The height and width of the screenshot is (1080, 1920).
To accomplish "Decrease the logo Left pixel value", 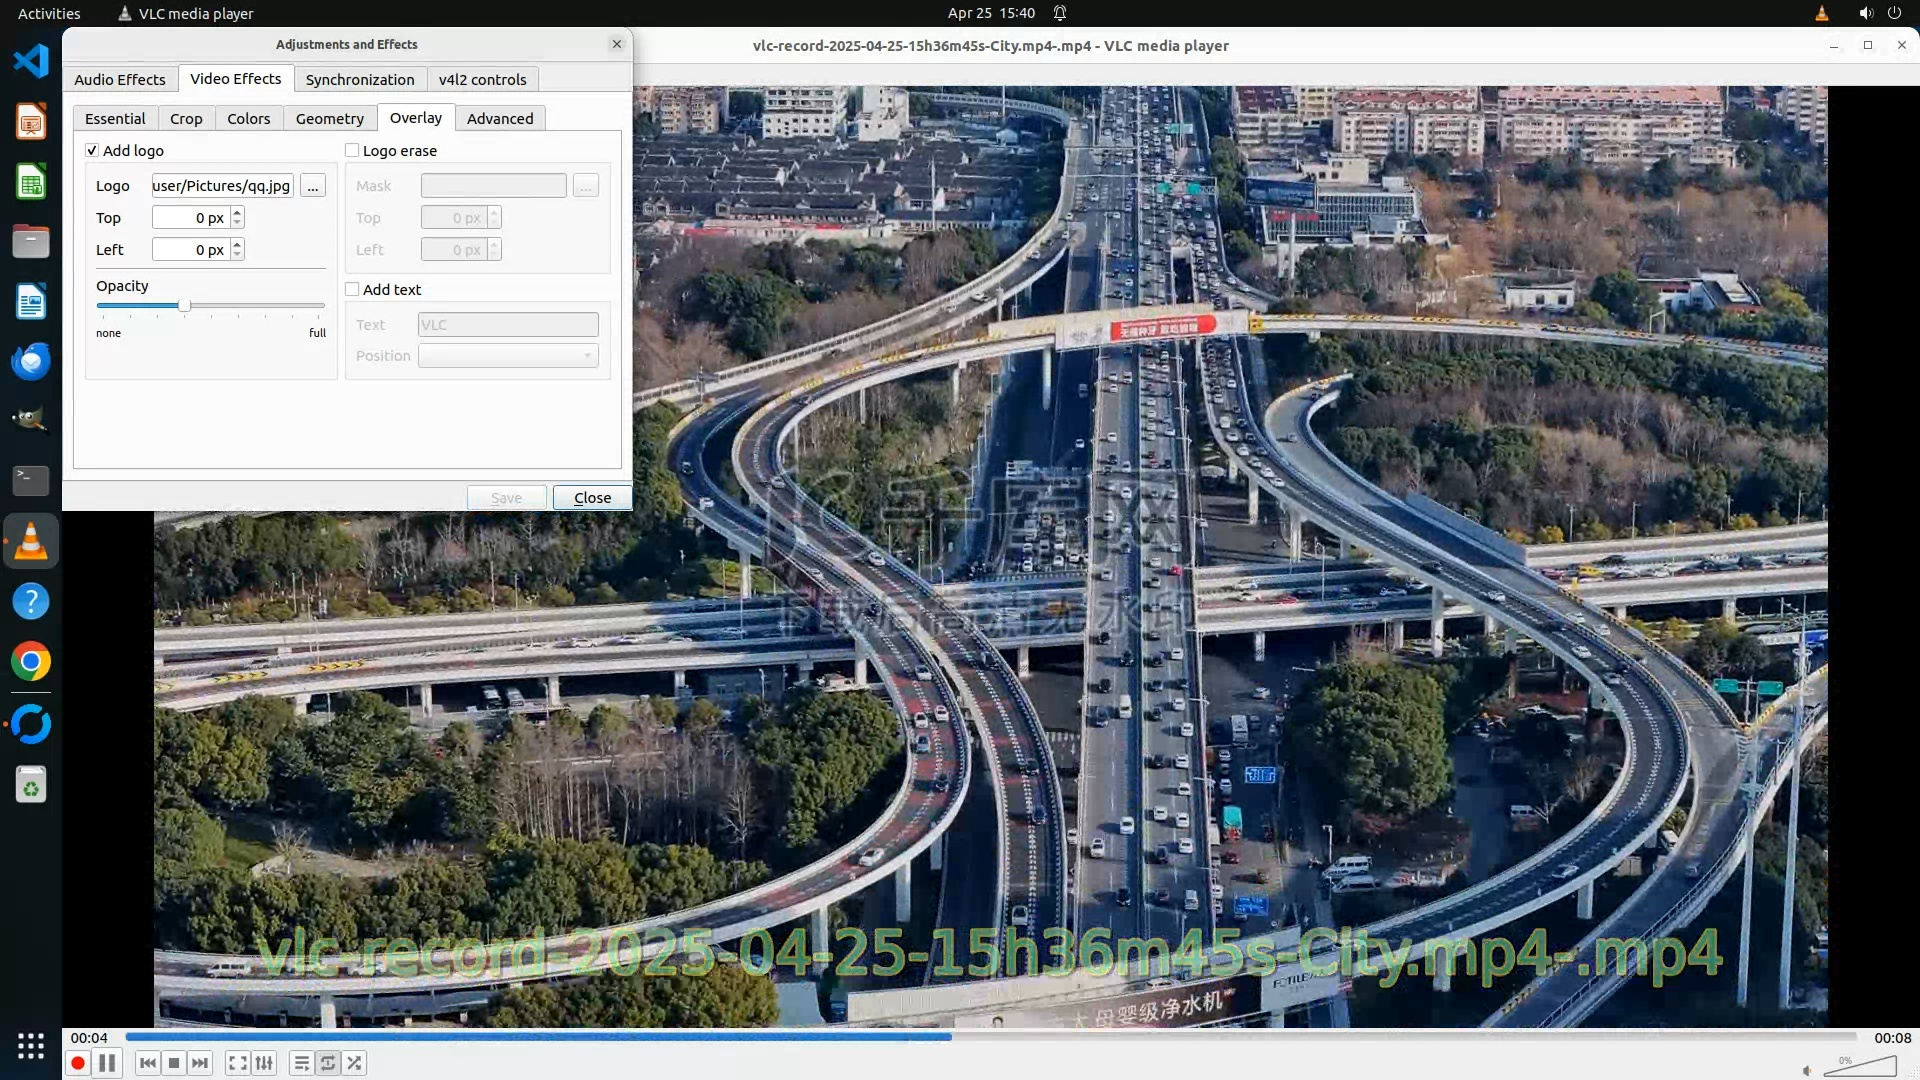I will tap(237, 254).
